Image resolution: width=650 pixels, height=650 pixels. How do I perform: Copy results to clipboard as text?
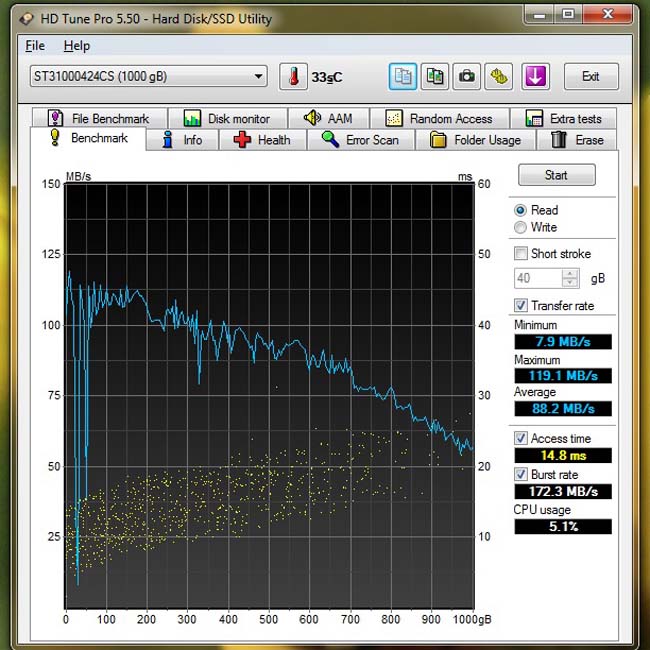point(403,76)
